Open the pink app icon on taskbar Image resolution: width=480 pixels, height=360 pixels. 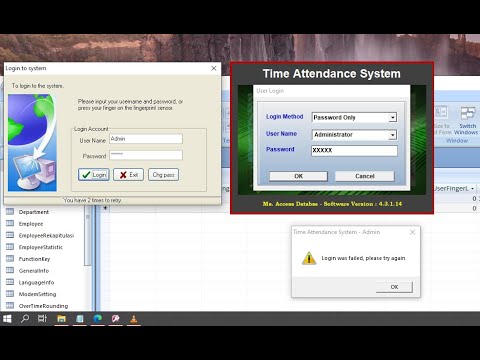[116, 319]
